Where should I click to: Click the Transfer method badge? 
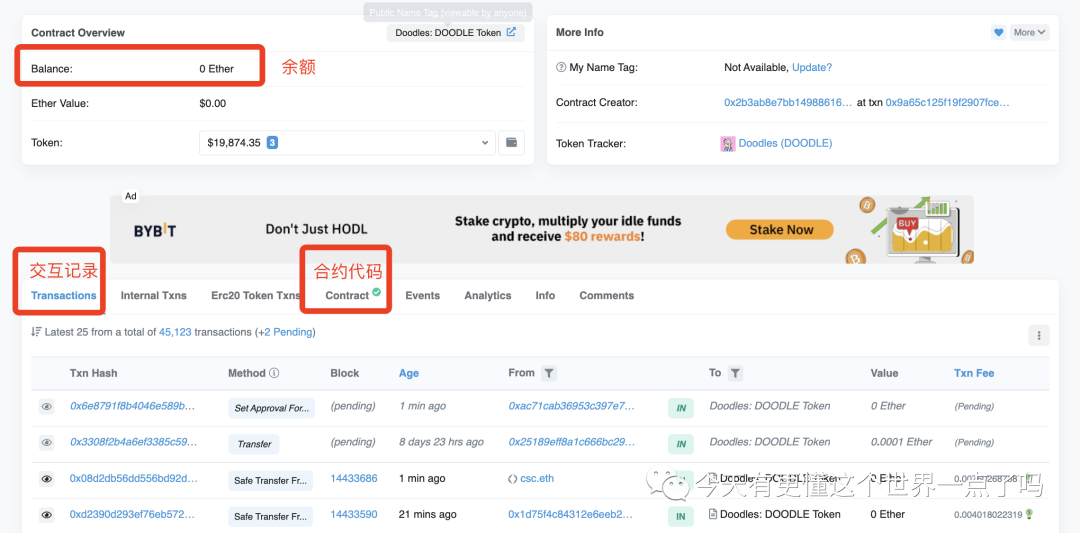coord(254,444)
